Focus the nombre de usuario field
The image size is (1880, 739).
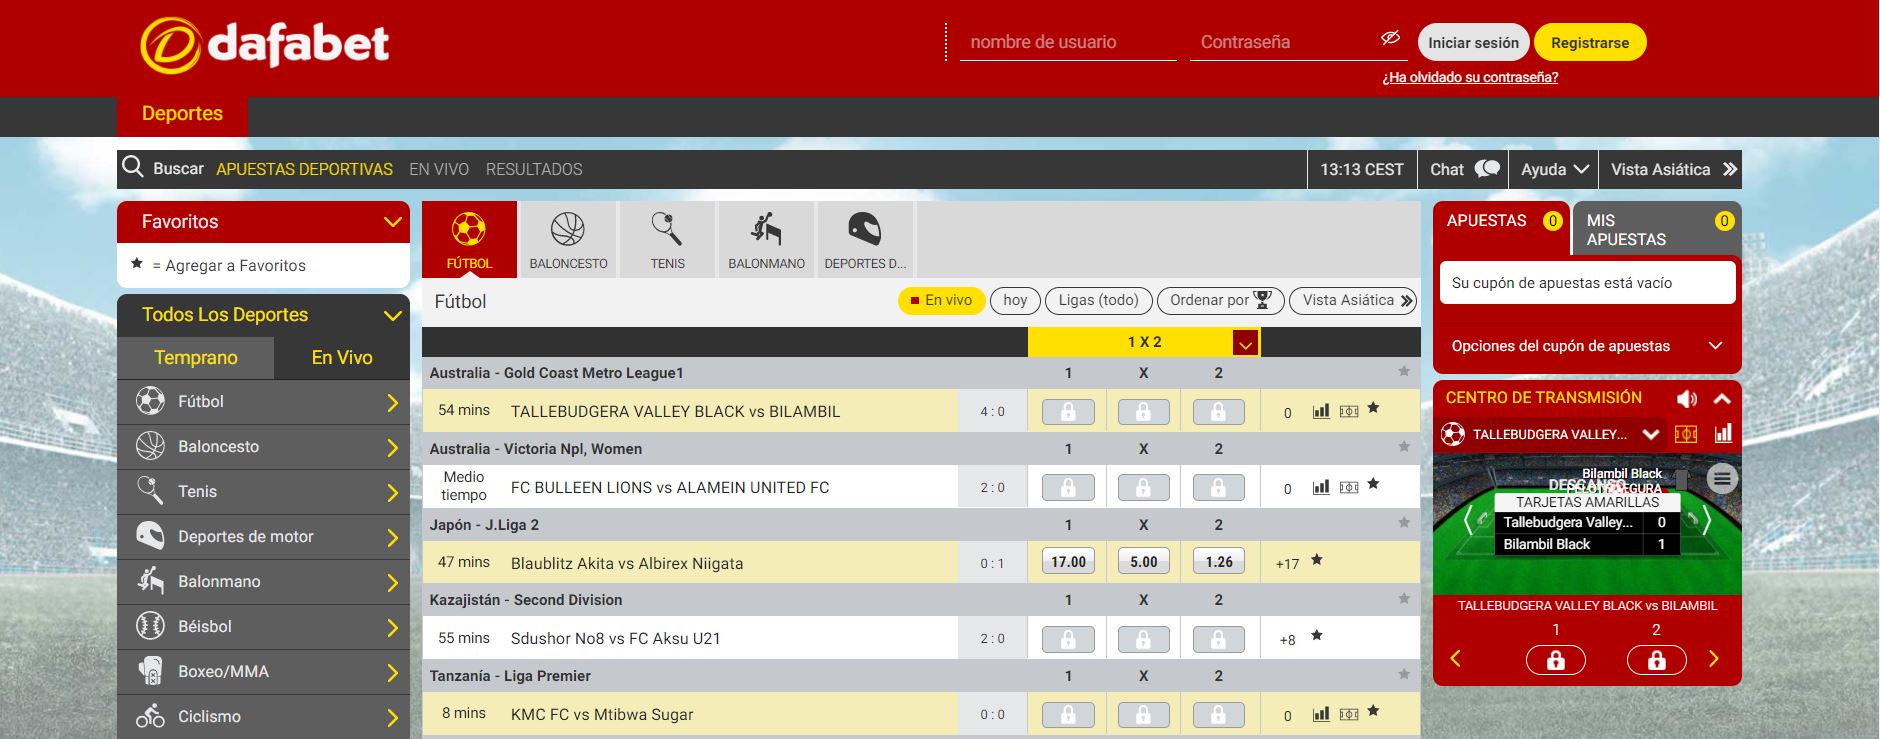1068,42
